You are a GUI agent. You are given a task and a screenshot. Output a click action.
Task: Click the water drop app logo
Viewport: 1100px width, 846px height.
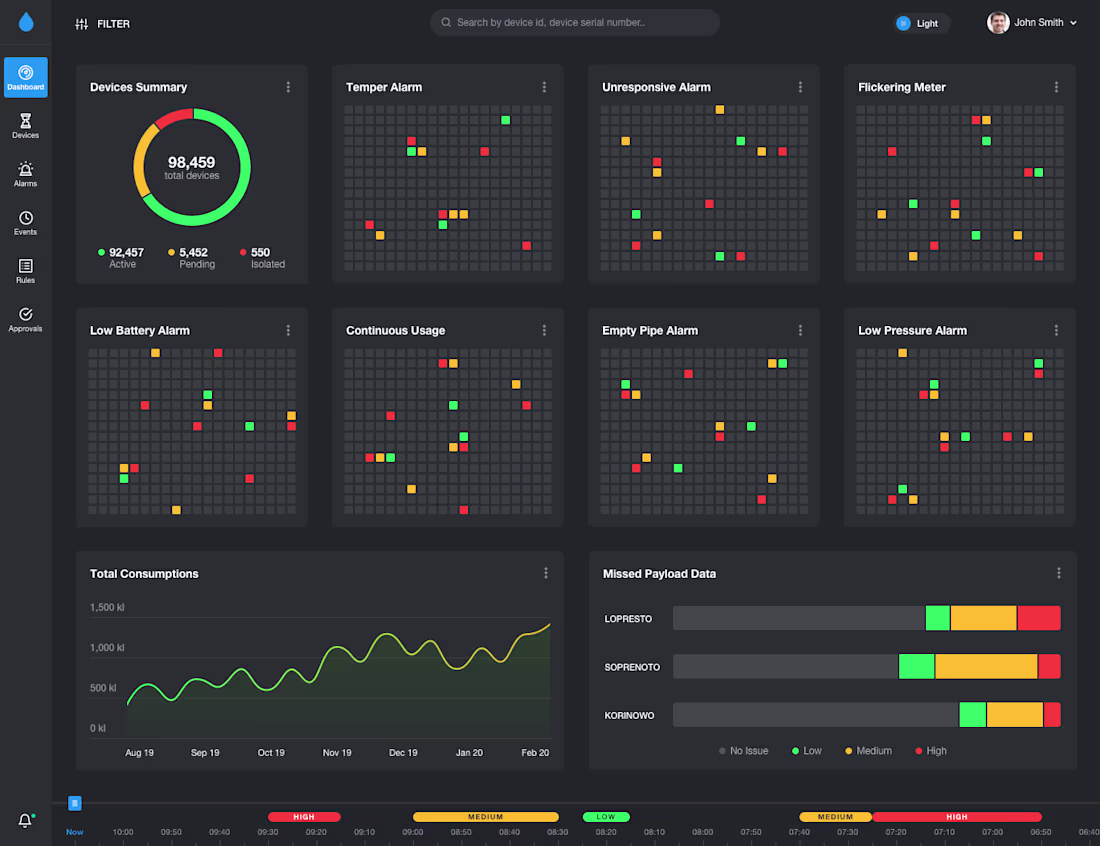click(x=26, y=22)
